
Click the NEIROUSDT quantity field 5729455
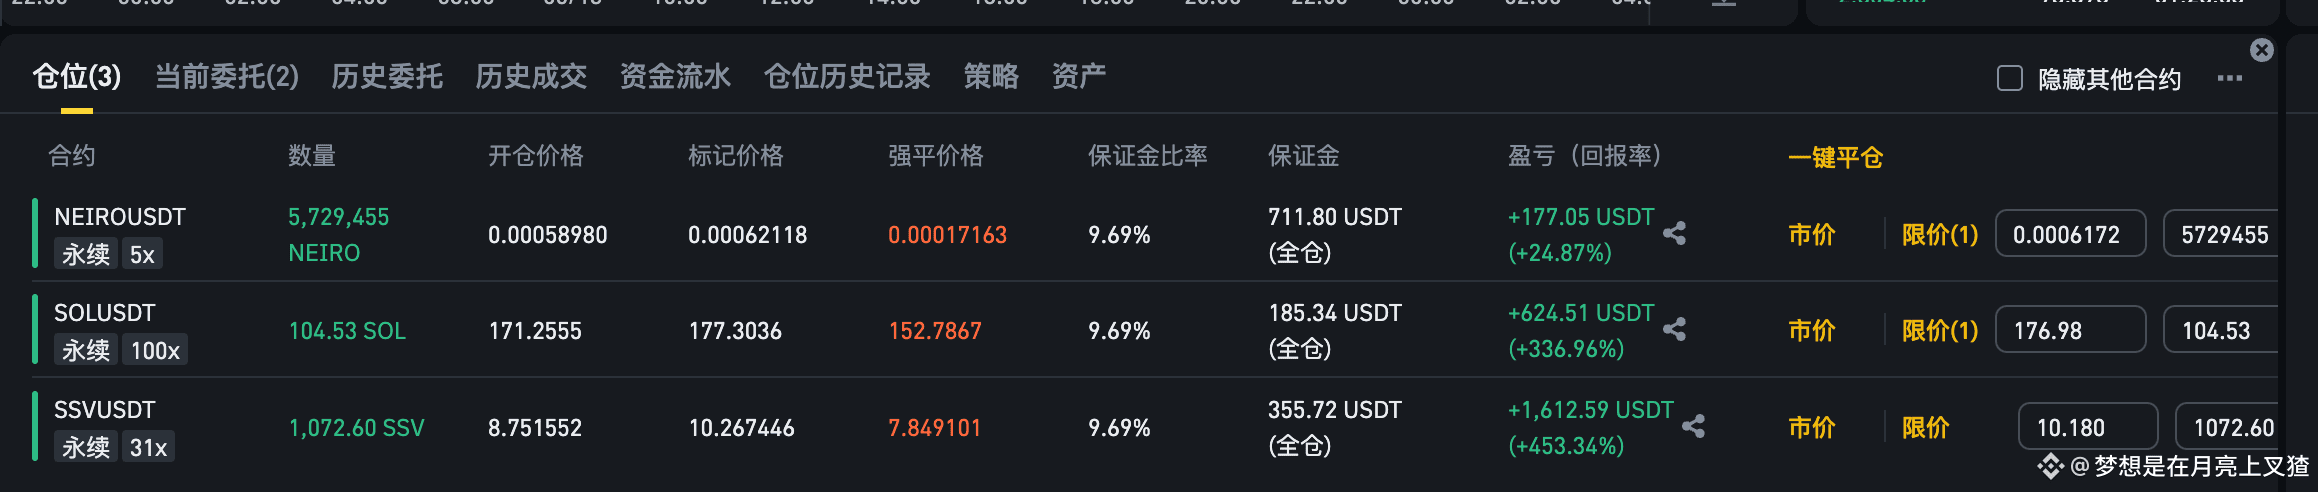tap(2222, 234)
